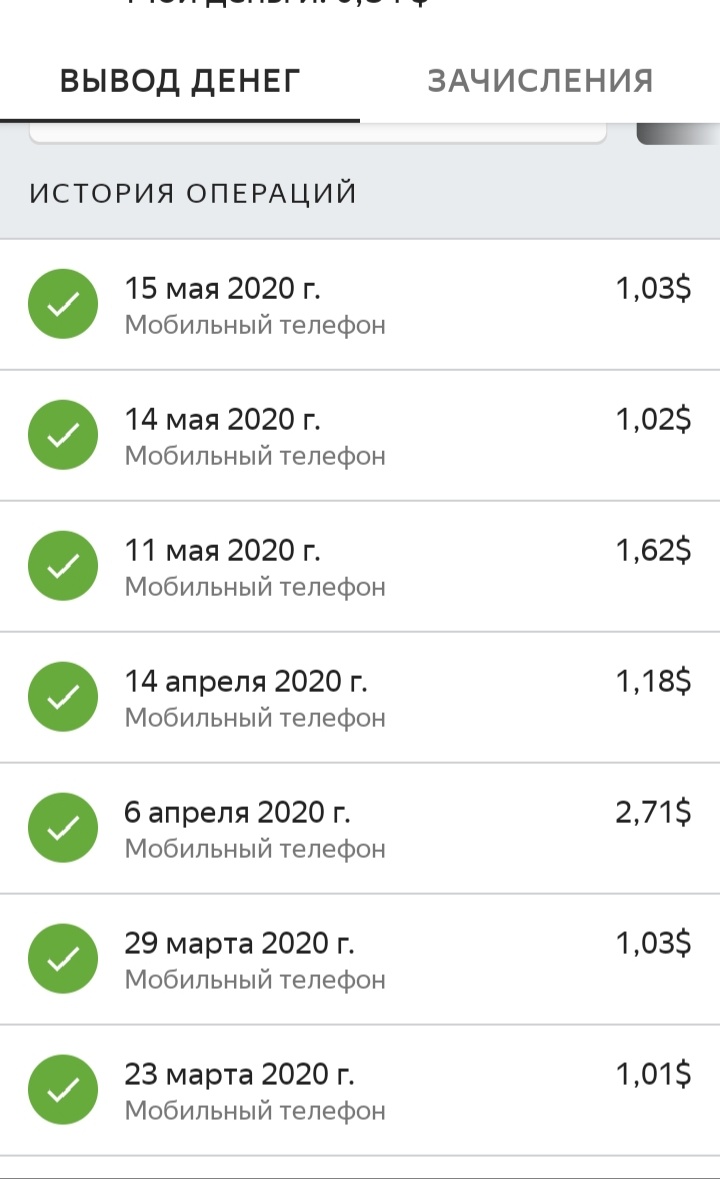This screenshot has height=1179, width=720.
Task: Tap the green checkmark for 11 мая 2020
Action: point(63,565)
